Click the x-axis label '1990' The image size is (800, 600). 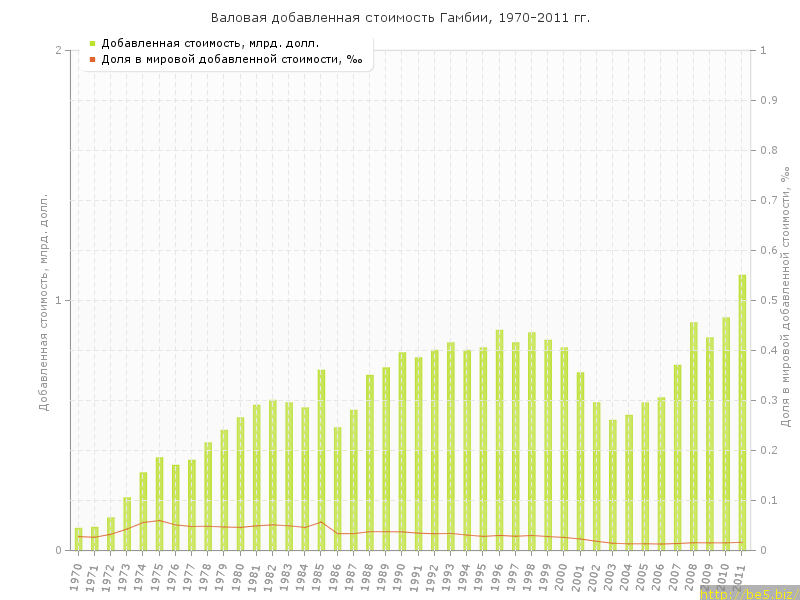point(400,576)
